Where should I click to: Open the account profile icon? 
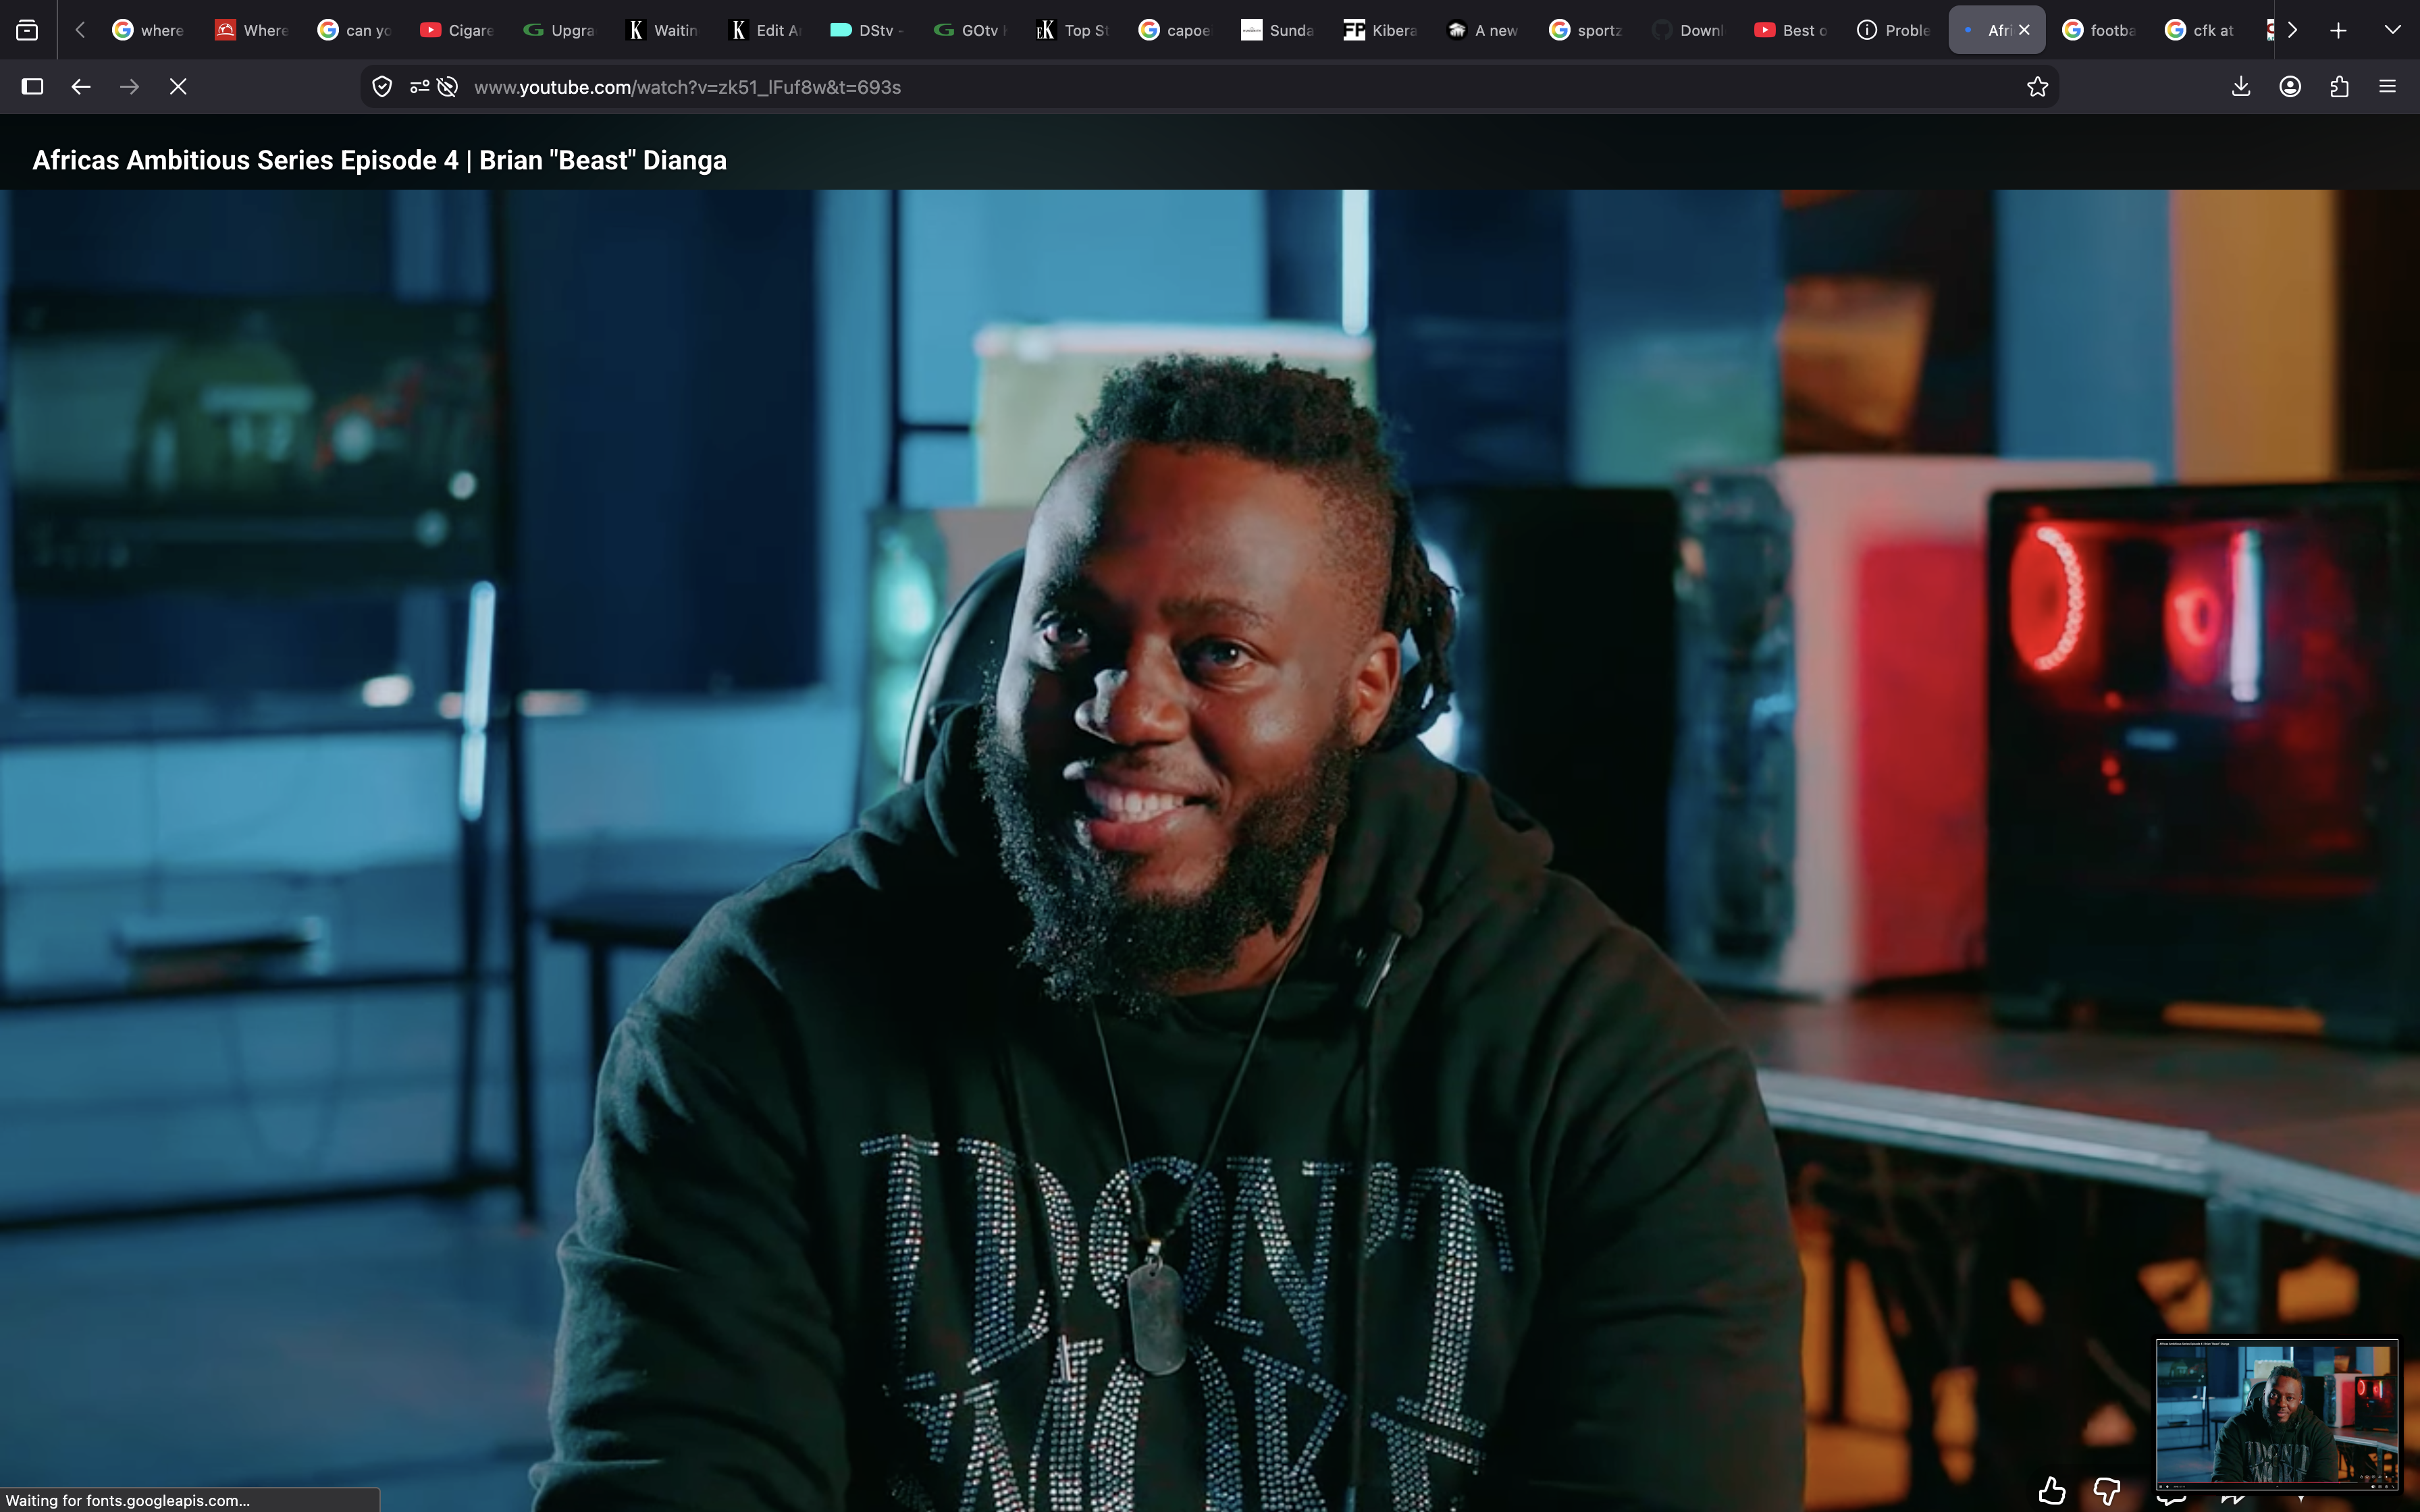click(x=2290, y=87)
